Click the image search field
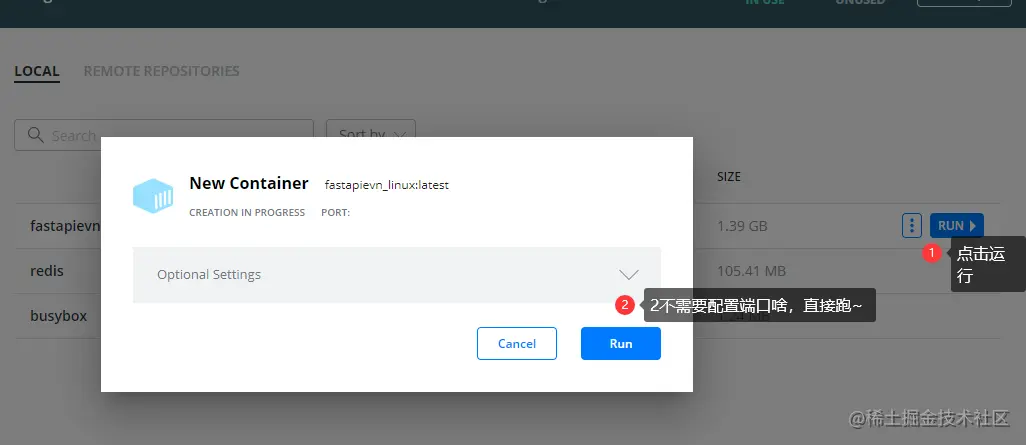Viewport: 1026px width, 445px height. coord(164,135)
